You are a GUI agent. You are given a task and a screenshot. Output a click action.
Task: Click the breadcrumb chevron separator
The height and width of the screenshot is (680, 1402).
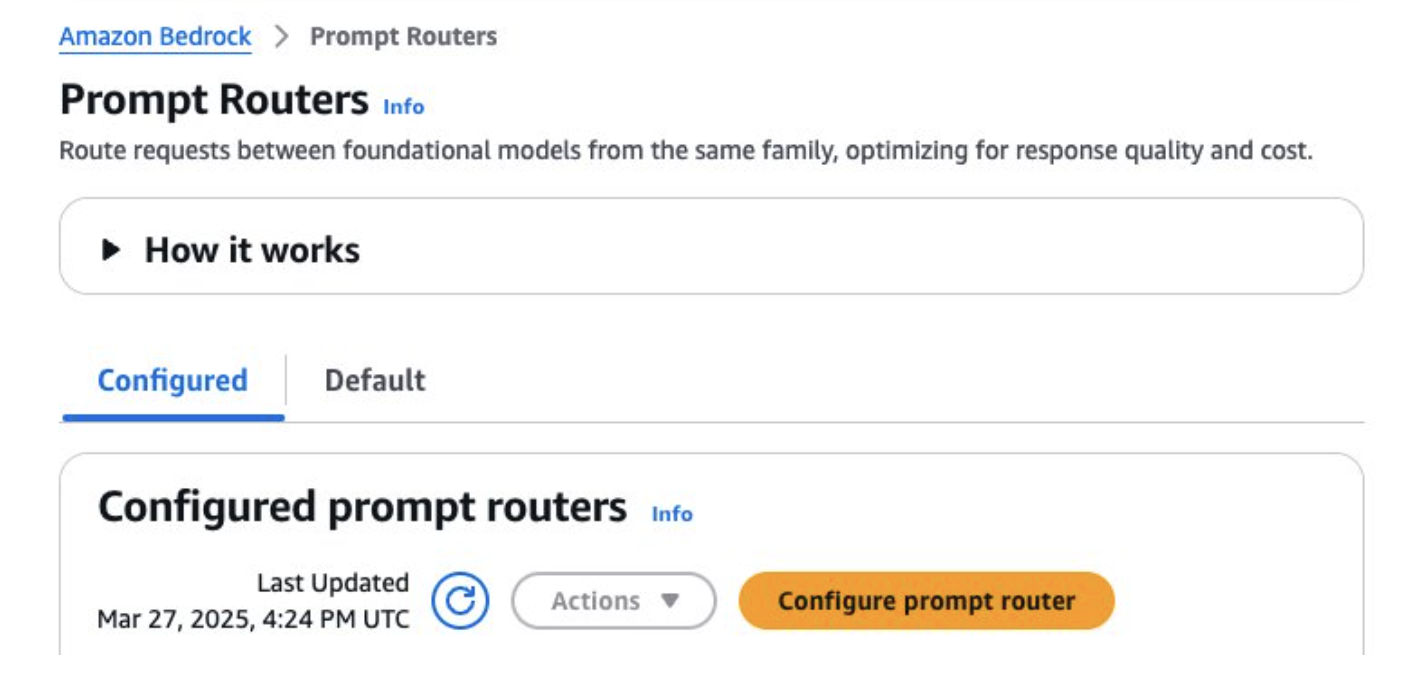point(282,37)
